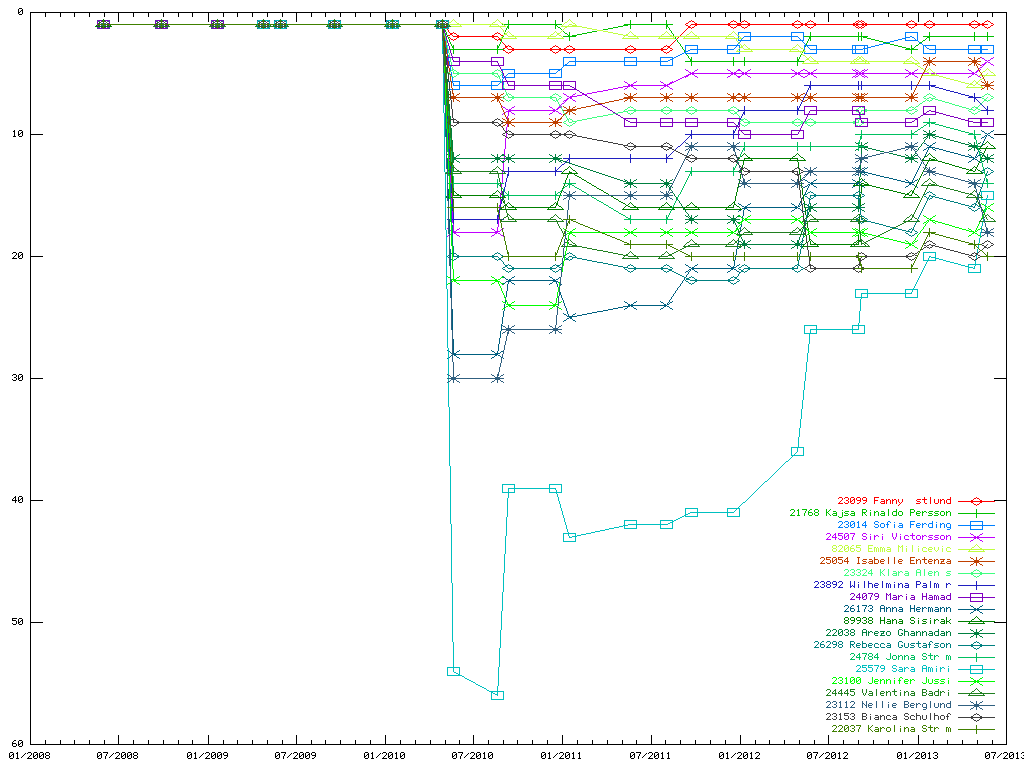1024x768 pixels.
Task: Click the purple cross marker beside Siri Victorsson
Action: [977, 537]
